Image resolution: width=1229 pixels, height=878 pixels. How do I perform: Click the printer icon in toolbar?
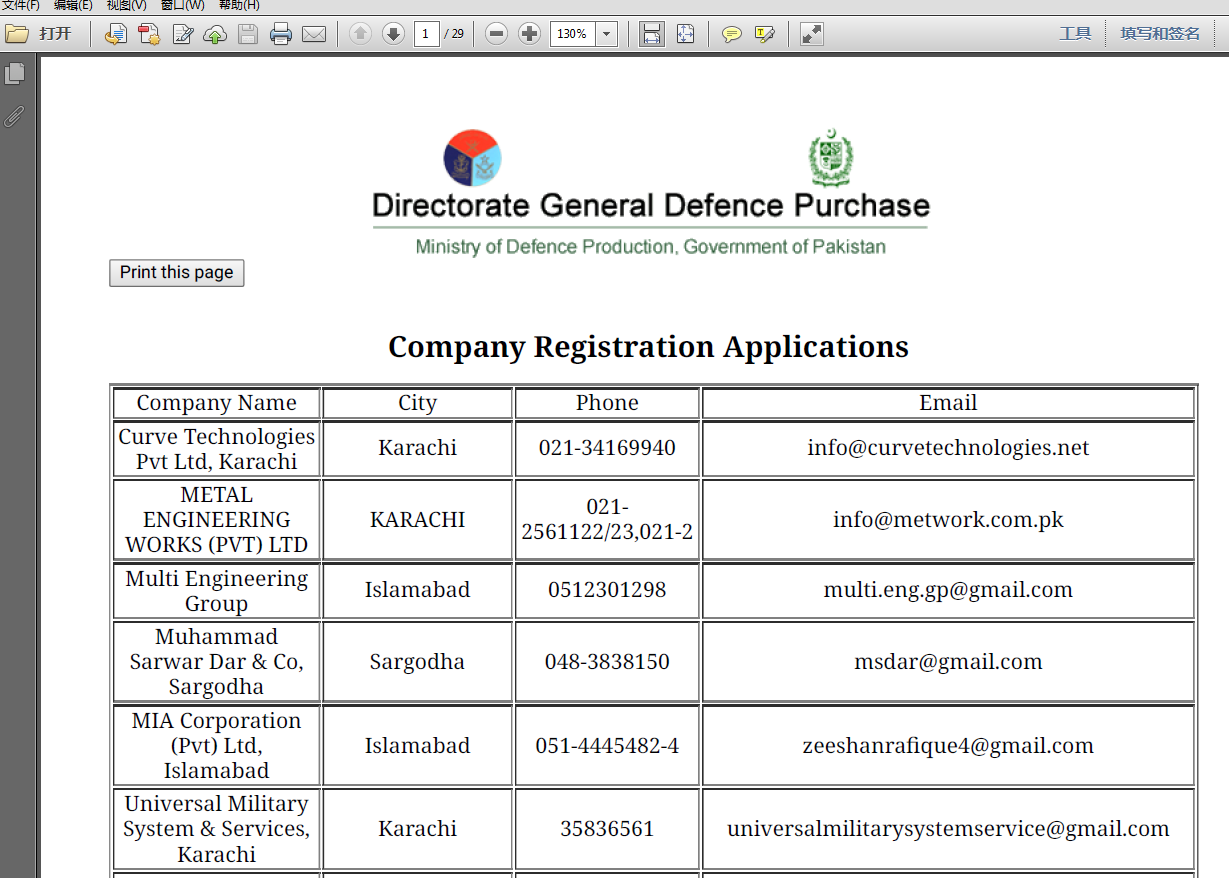281,34
